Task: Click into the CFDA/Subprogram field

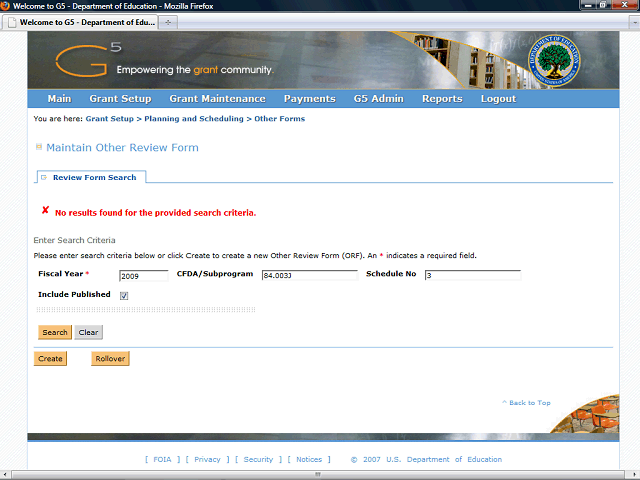Action: coord(309,275)
